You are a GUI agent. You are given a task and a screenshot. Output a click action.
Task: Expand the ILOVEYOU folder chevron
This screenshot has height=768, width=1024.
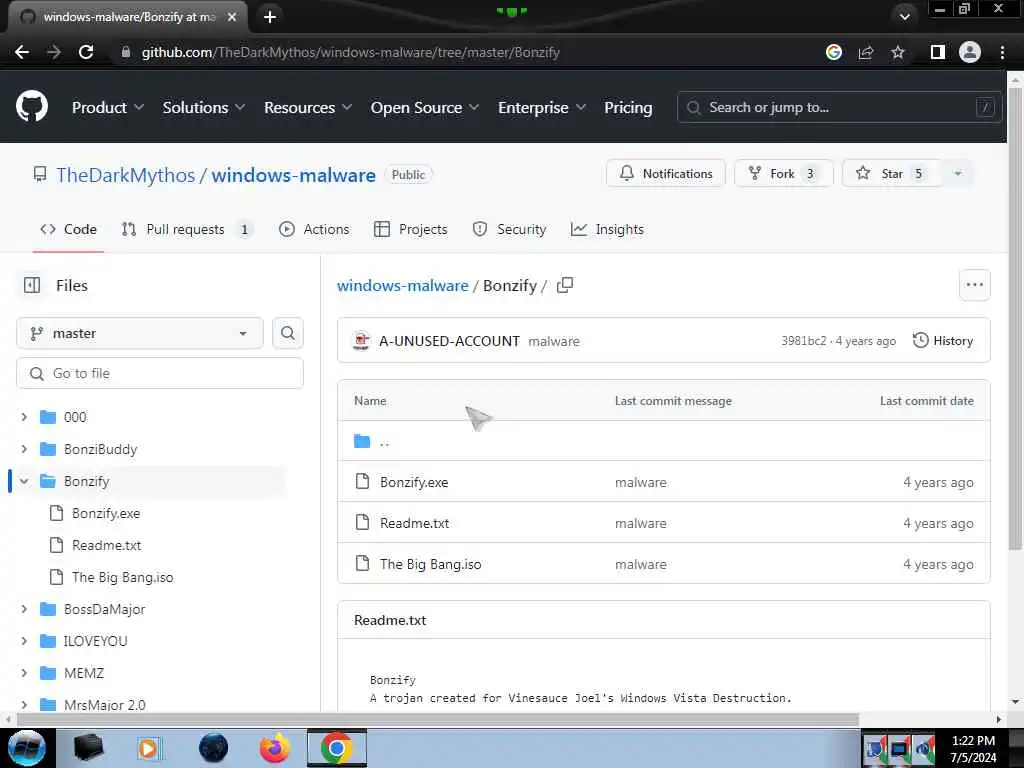24,641
